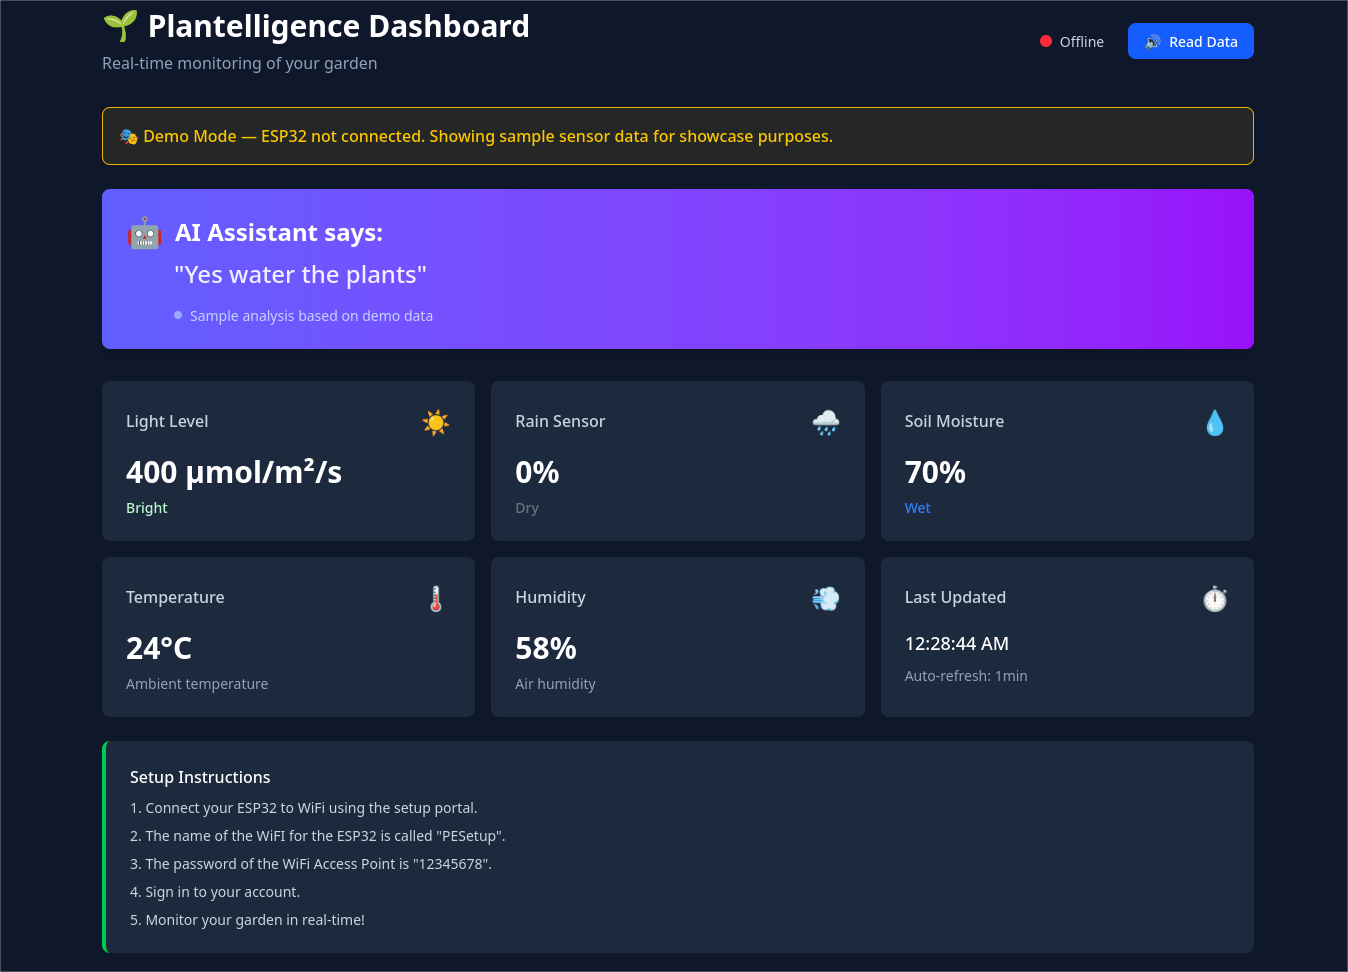Click "Sample analysis based on demo data"
The image size is (1348, 972).
click(311, 316)
